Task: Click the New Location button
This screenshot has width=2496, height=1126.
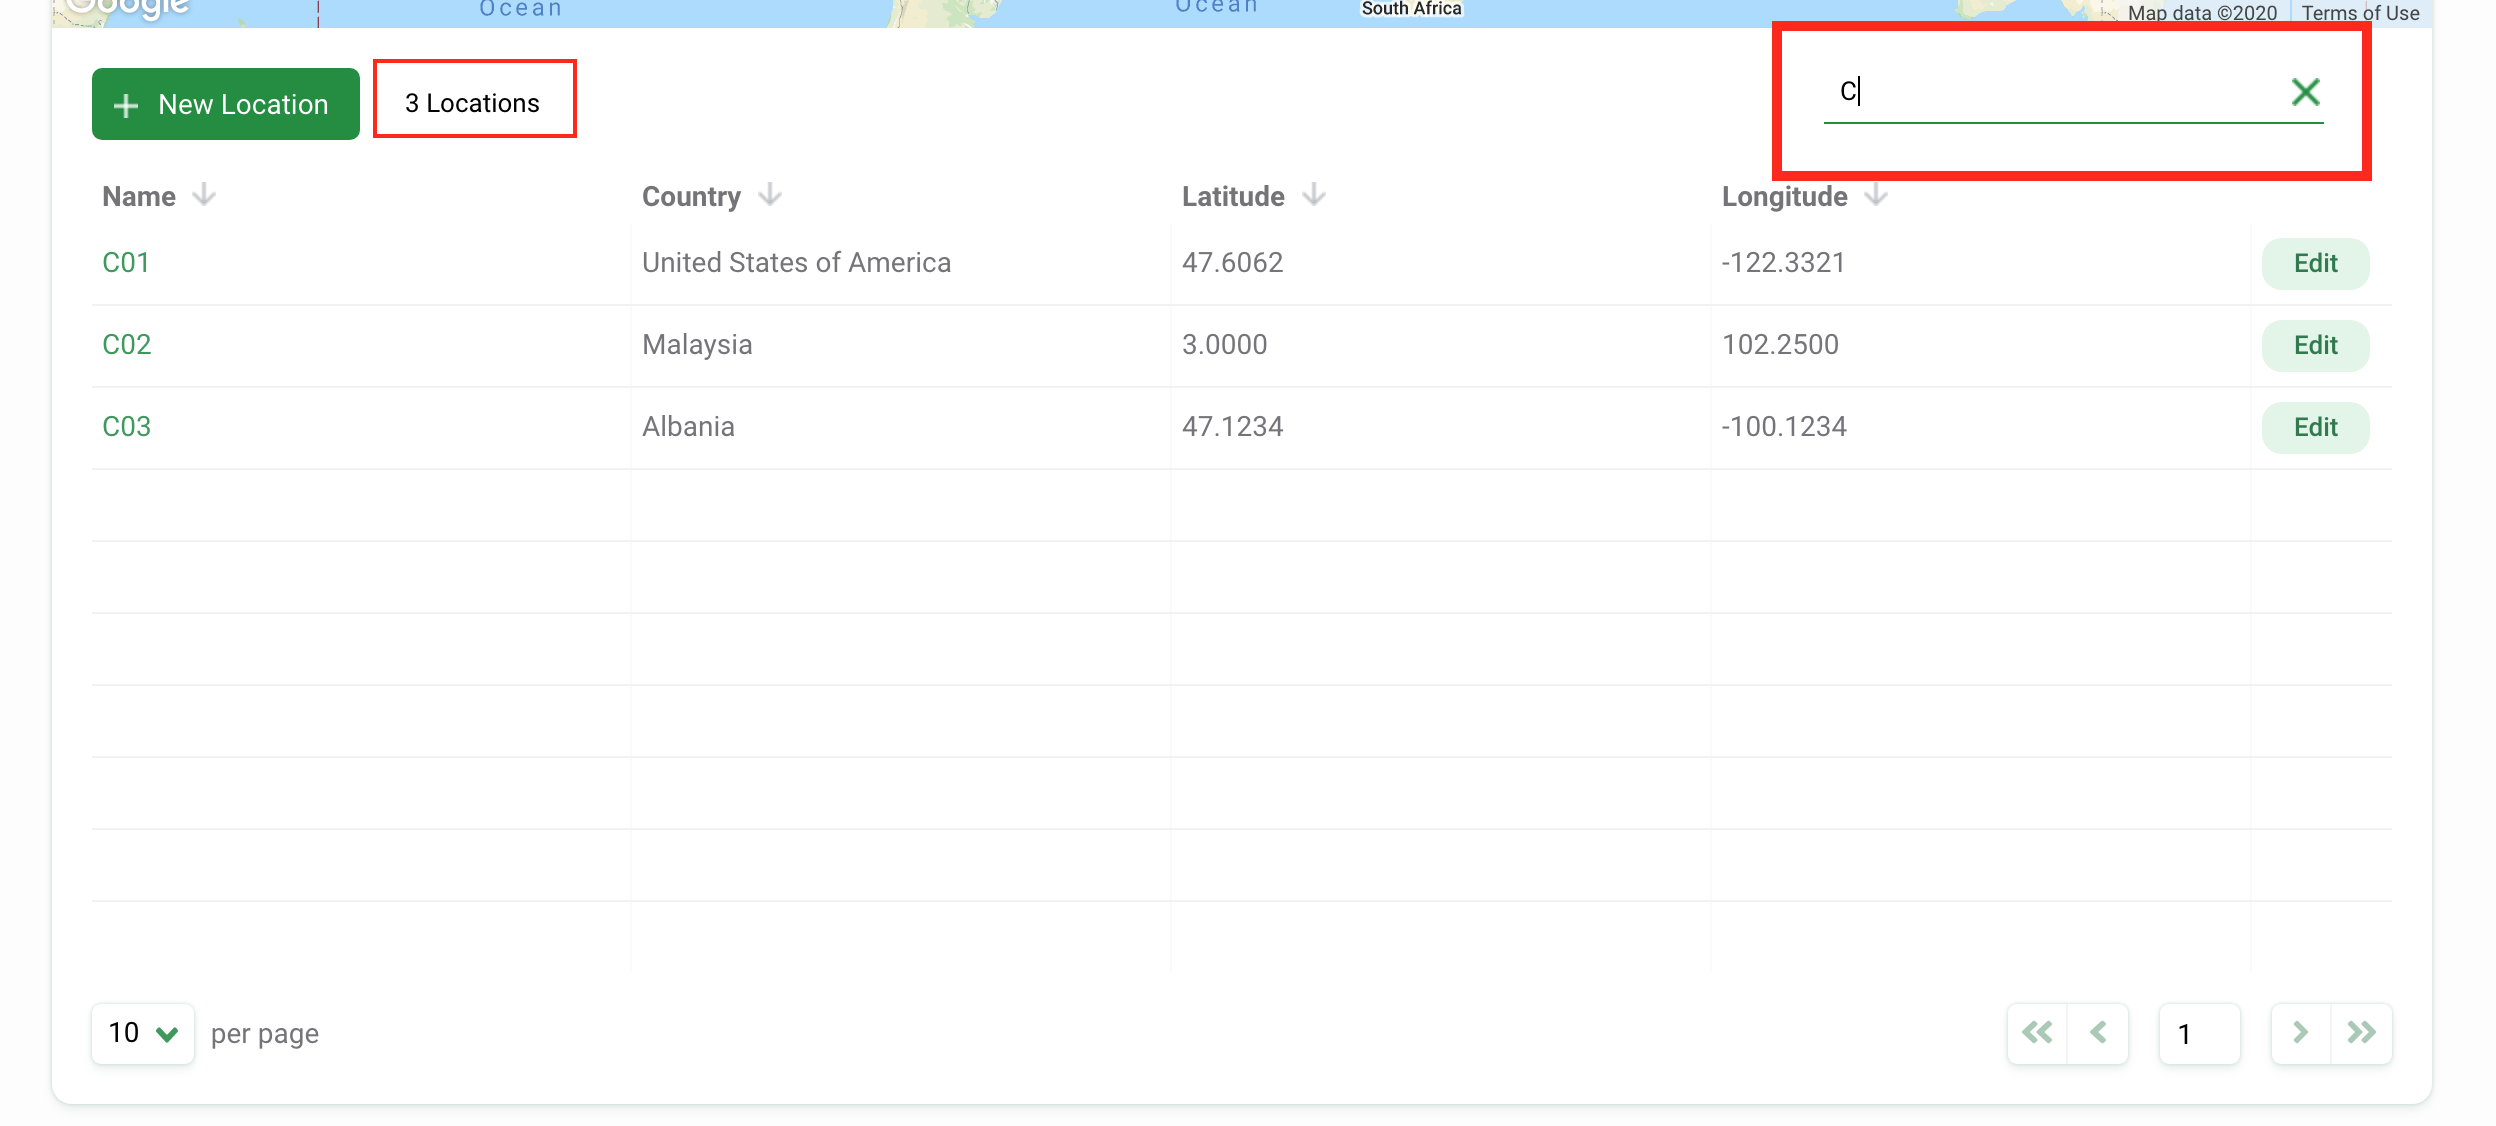Action: (x=226, y=104)
